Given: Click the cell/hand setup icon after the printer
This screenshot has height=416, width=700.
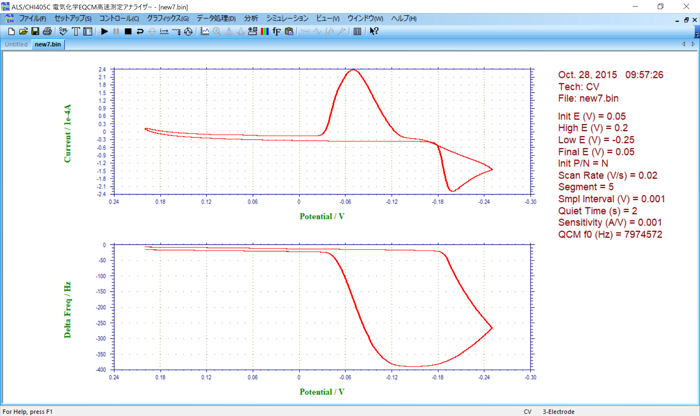Looking at the screenshot, I should [63, 31].
